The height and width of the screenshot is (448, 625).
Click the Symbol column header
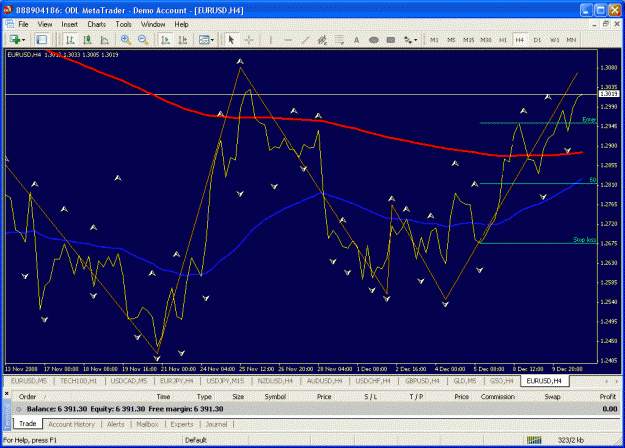coord(275,397)
